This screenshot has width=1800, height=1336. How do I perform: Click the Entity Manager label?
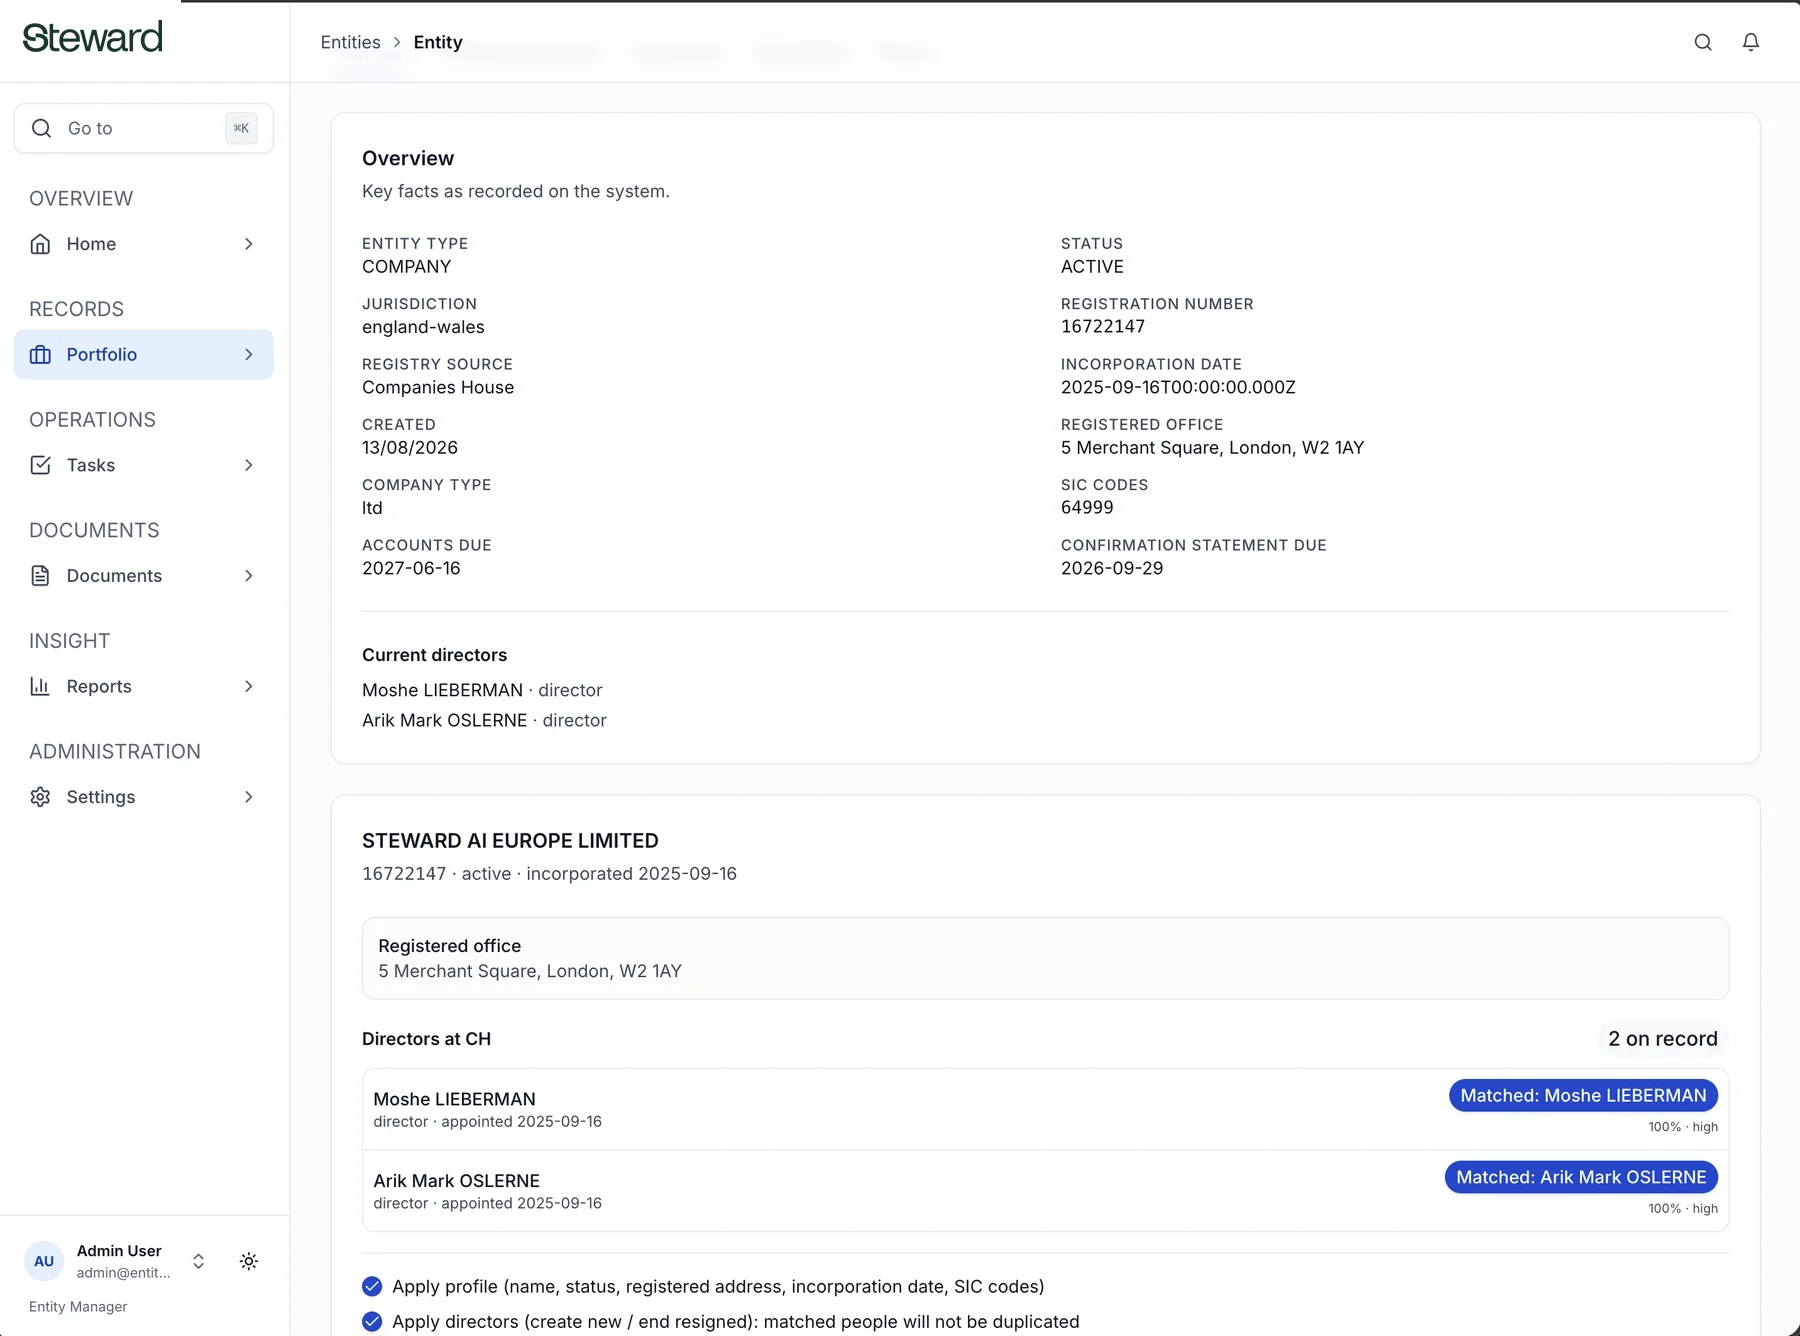click(78, 1307)
